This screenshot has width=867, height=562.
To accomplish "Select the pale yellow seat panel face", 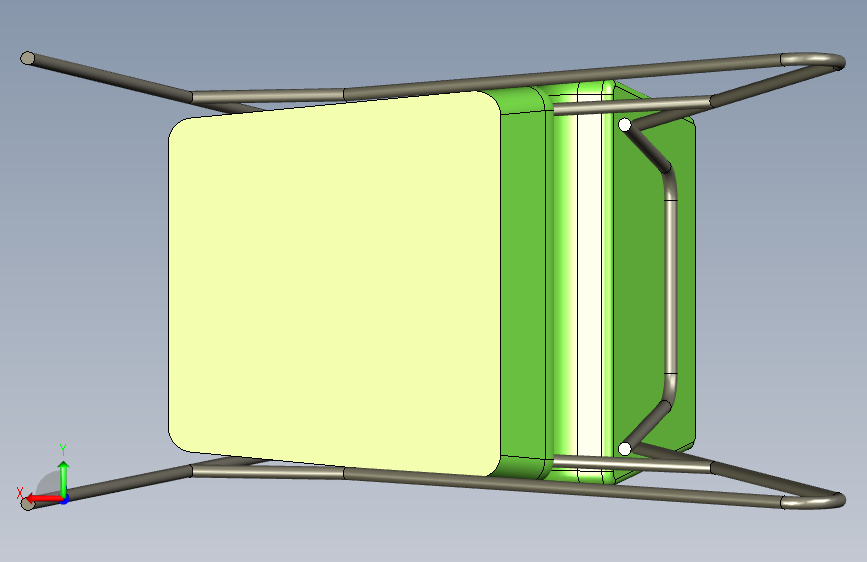I will 335,283.
